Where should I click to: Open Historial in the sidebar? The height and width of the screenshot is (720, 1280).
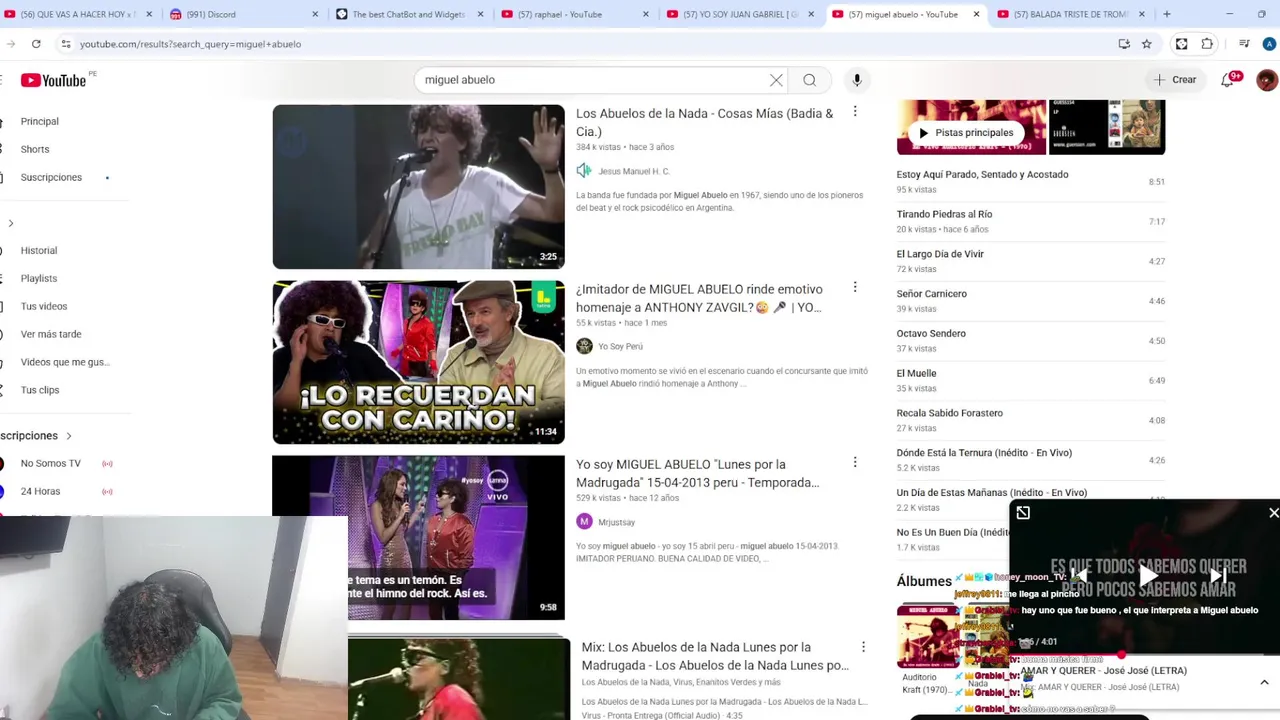pos(39,250)
